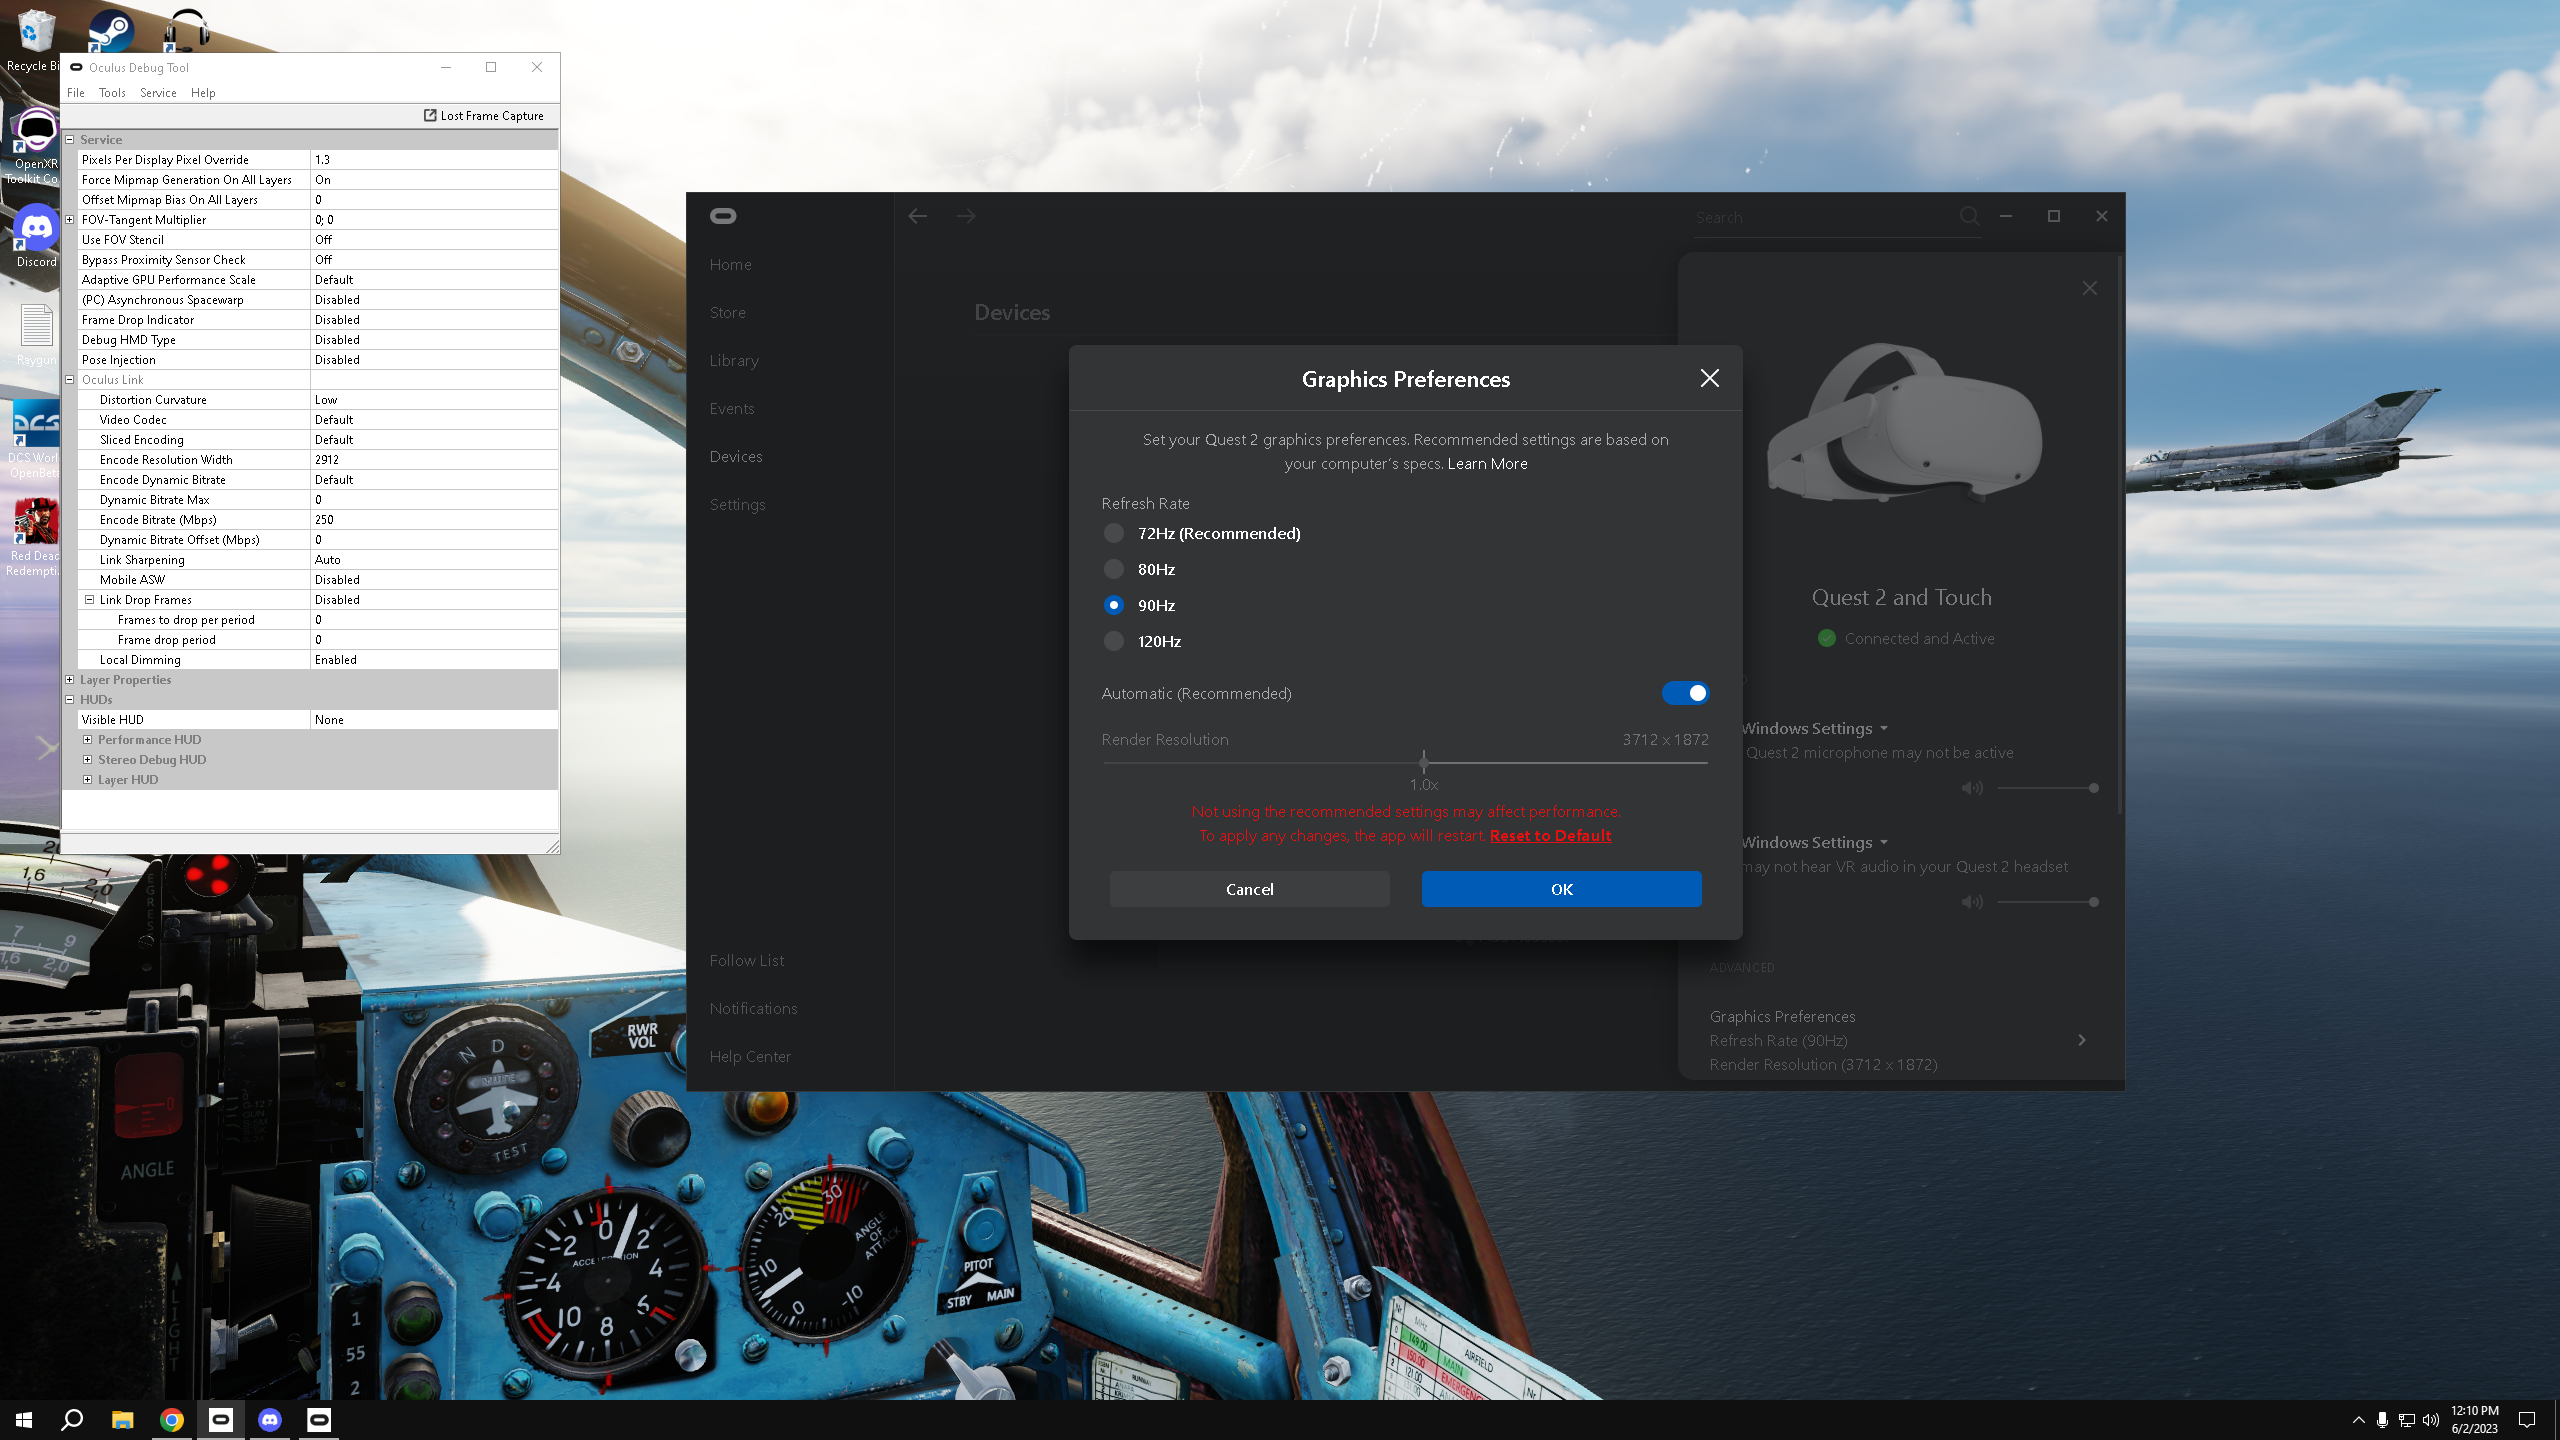Screen dimensions: 2560x1440
Task: Open Help Center in Oculus sidebar
Action: click(750, 1056)
